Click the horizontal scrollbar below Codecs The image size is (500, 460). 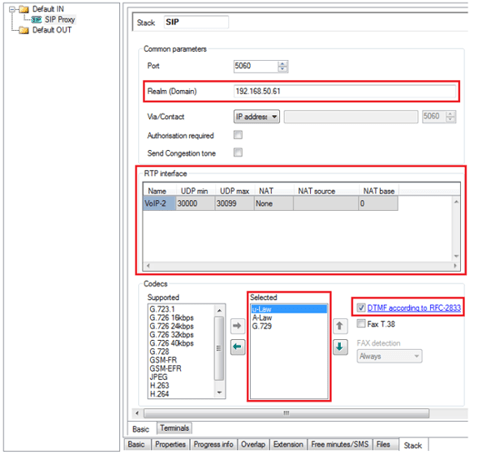(286, 413)
